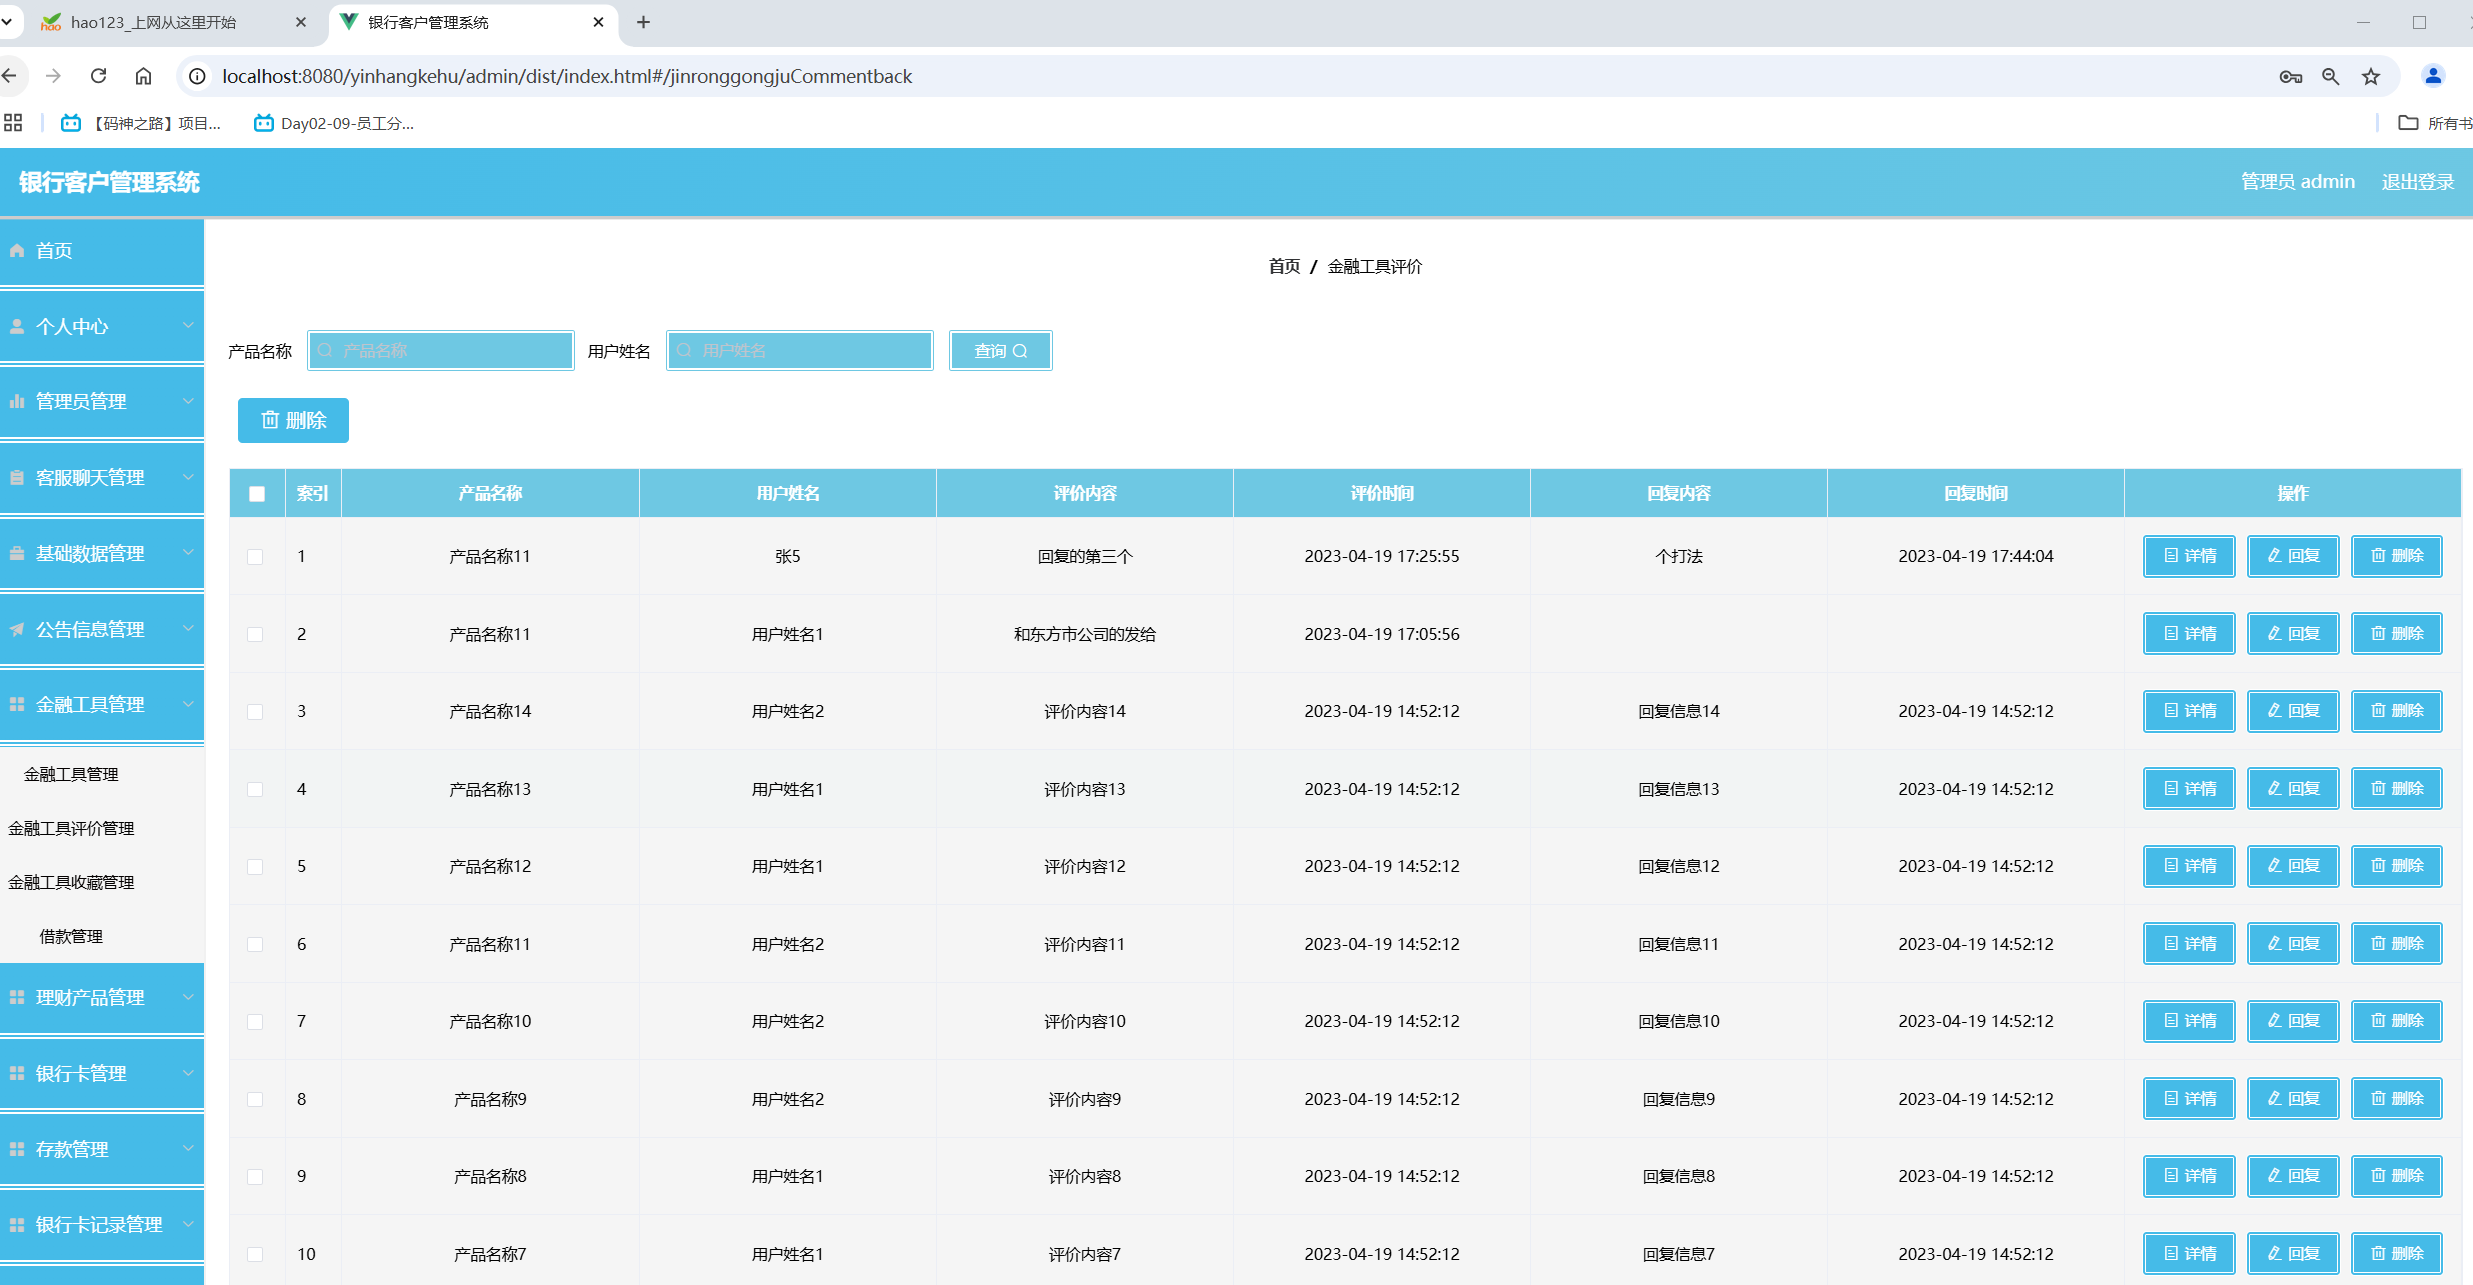
Task: Check the row 3 checkbox for 产品名称14
Action: (x=255, y=712)
